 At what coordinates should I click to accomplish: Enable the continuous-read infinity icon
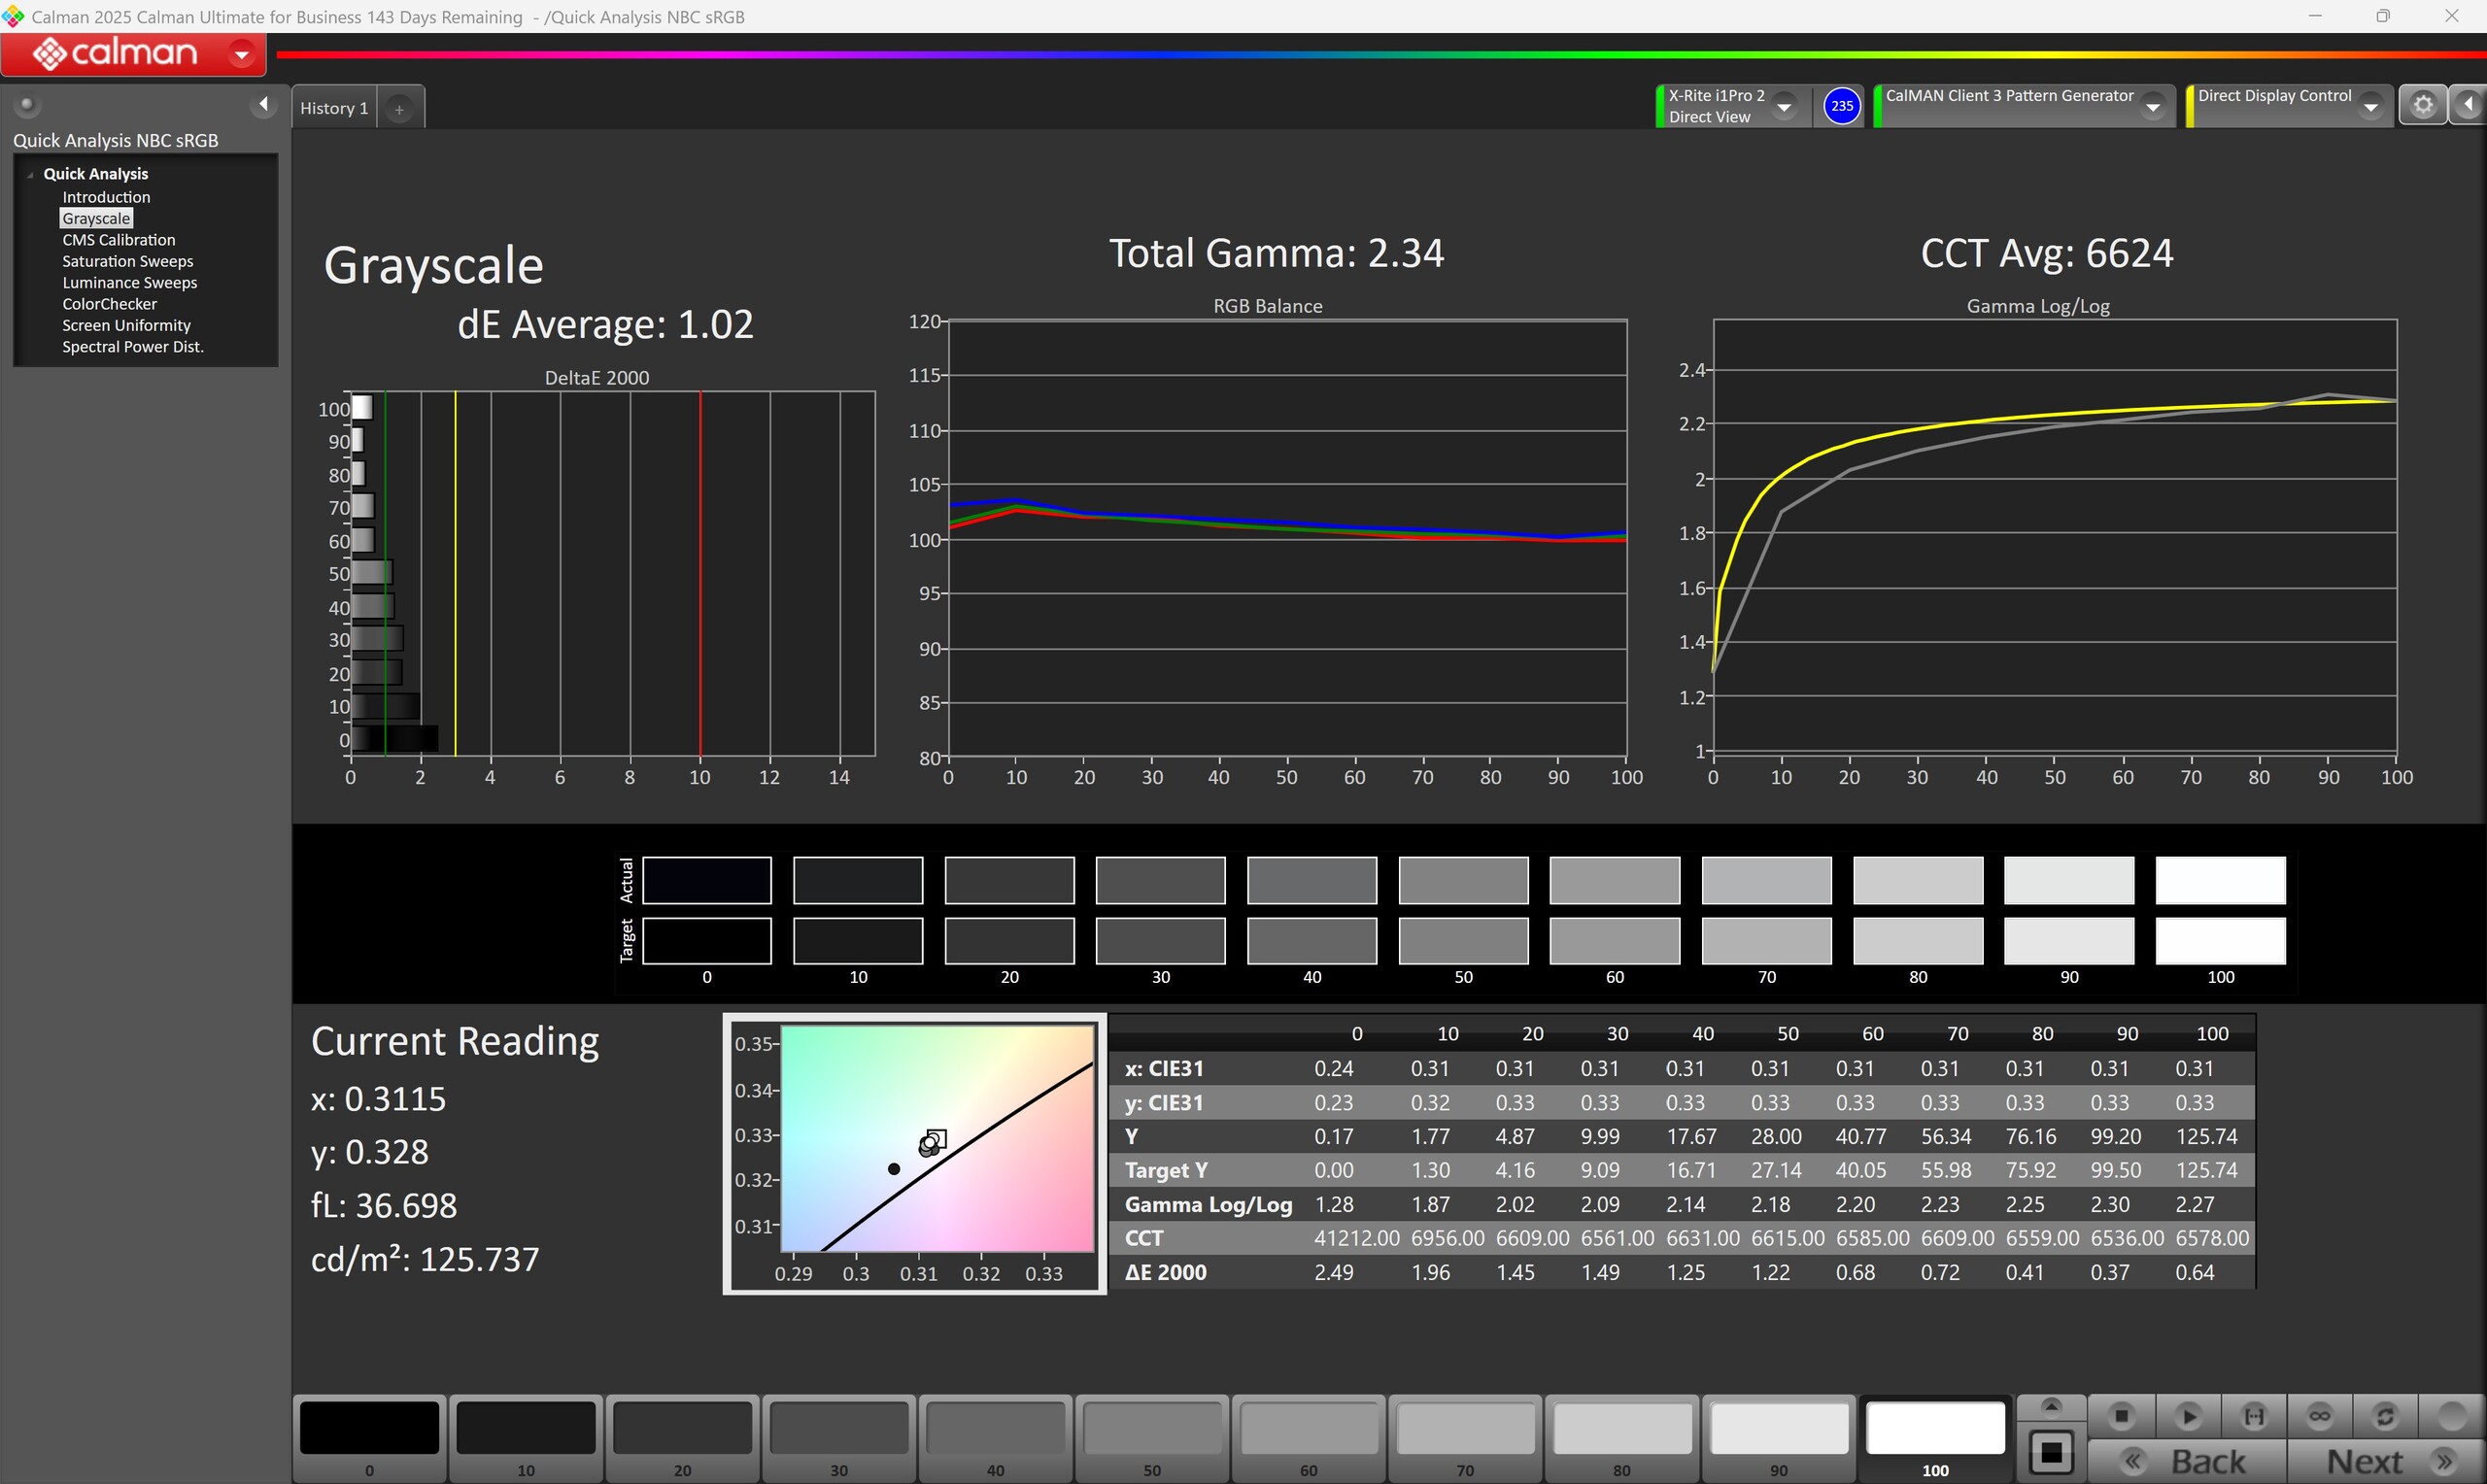click(2319, 1416)
